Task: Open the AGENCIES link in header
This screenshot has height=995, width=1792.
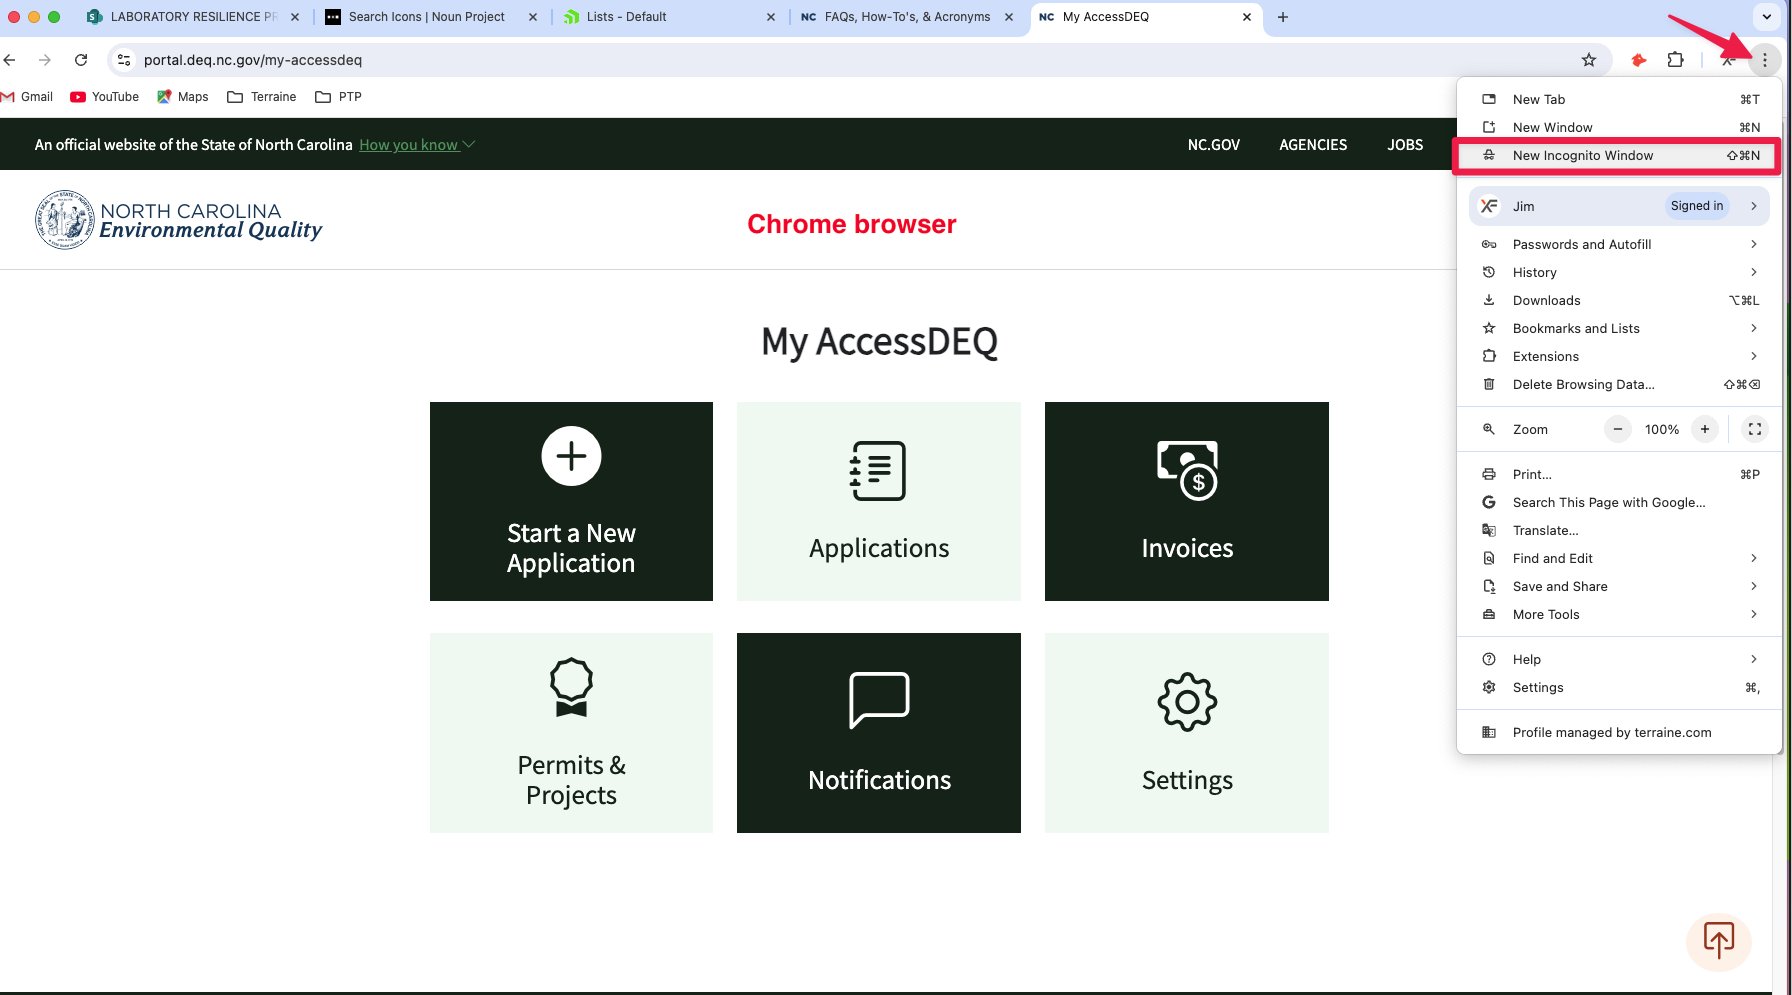Action: [1313, 145]
